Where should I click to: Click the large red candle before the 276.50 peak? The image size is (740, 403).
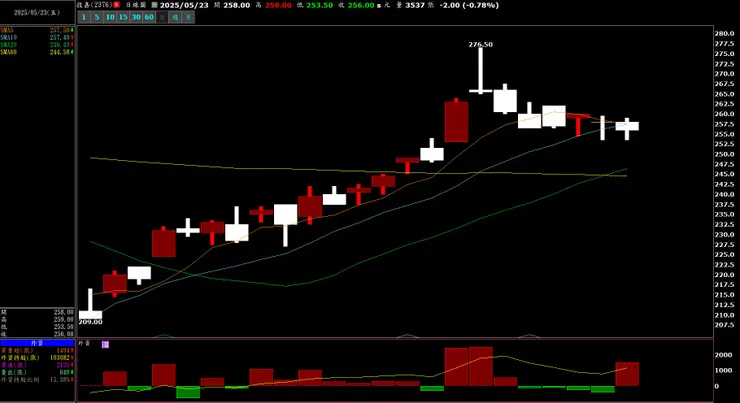(456, 121)
